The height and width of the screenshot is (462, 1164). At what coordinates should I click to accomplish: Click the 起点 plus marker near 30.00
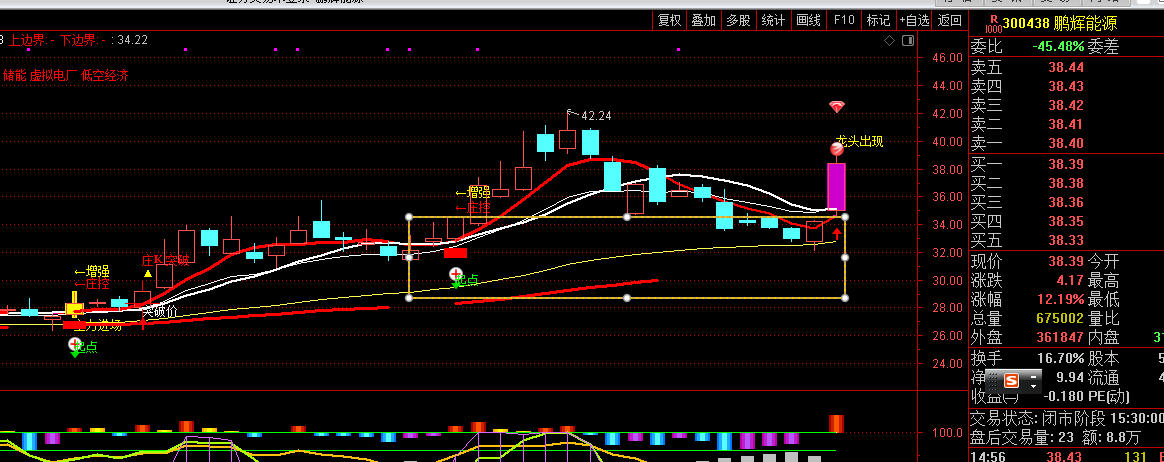pyautogui.click(x=456, y=274)
